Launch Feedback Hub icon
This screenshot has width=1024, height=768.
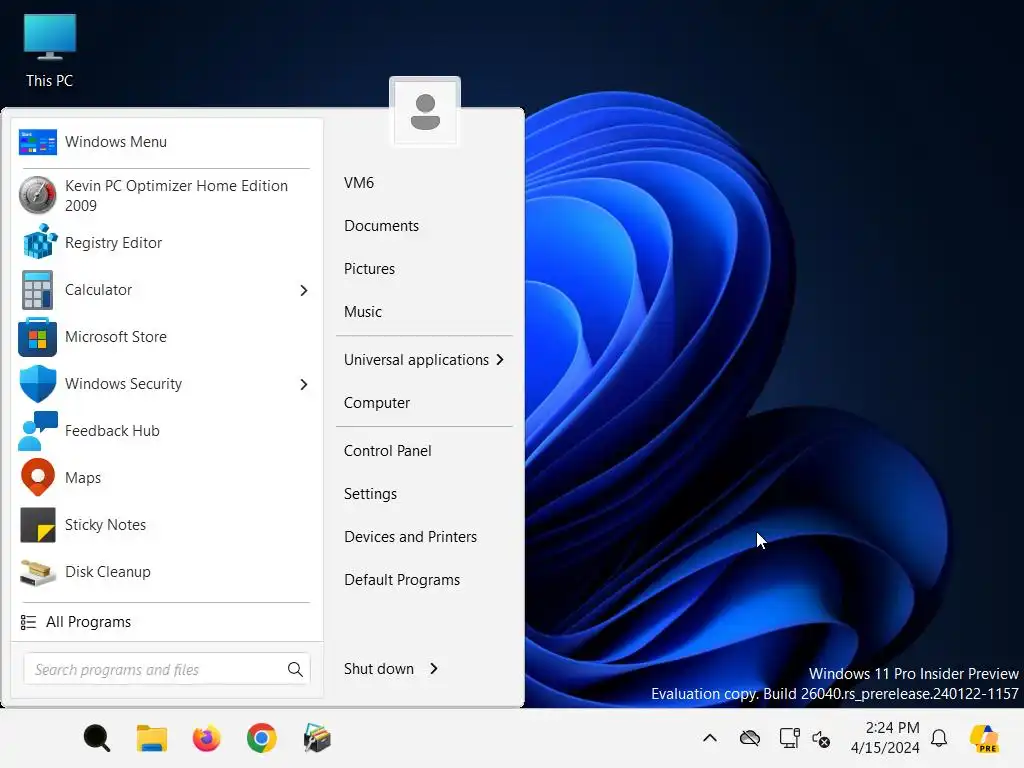point(38,431)
